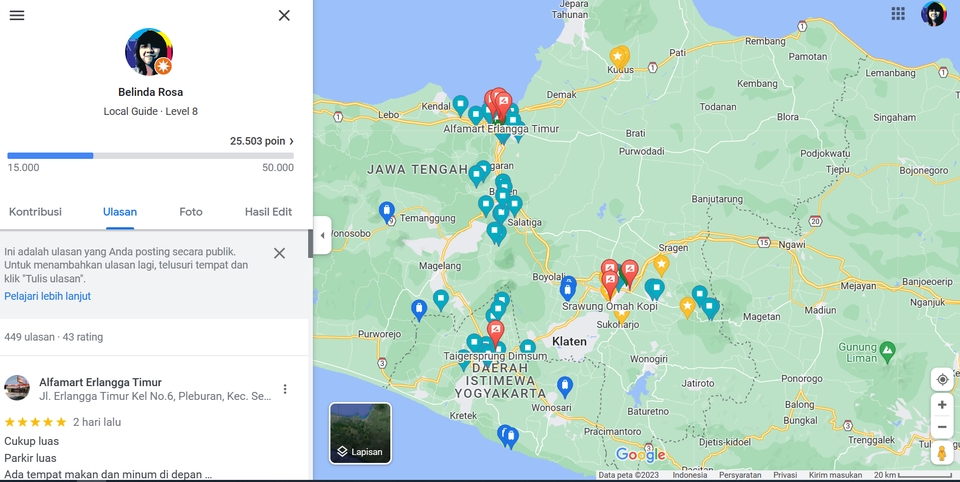Zoom in on the map

tap(942, 405)
